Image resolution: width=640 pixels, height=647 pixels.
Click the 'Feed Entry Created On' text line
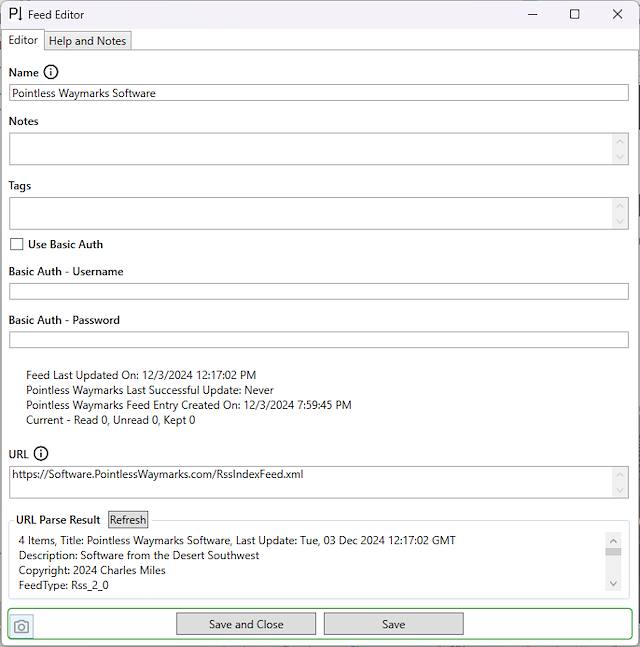[x=189, y=405]
